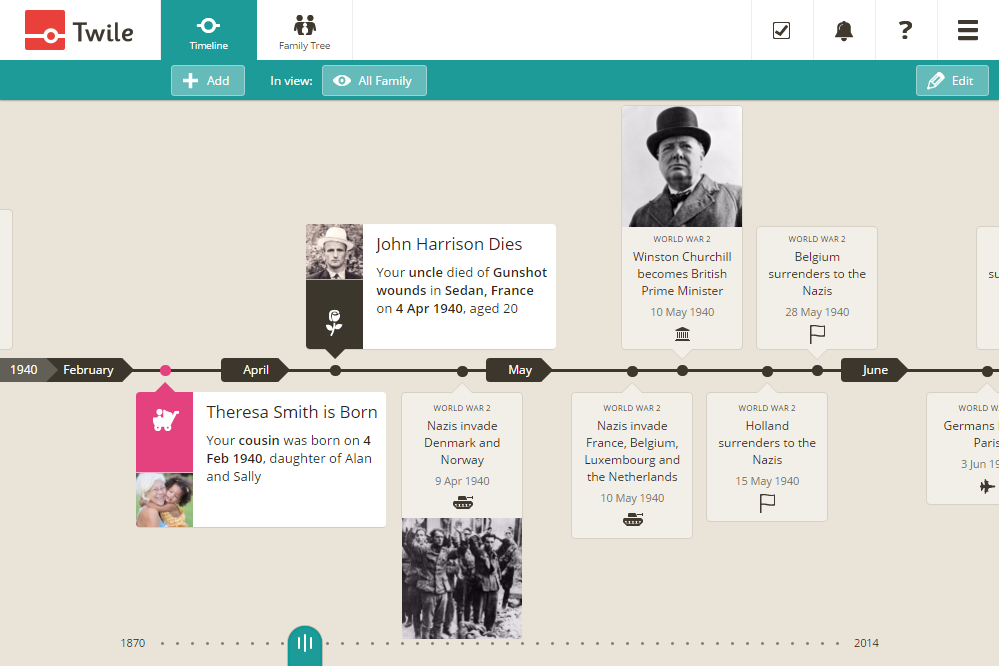This screenshot has height=666, width=999.
Task: Open Nazis invade Denmark and Norway text
Action: [x=463, y=442]
